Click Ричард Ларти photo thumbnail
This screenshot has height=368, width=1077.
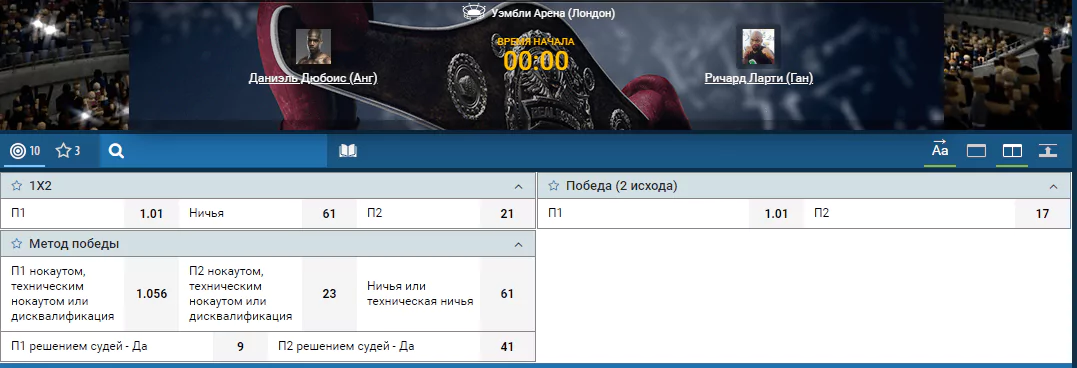coord(758,47)
